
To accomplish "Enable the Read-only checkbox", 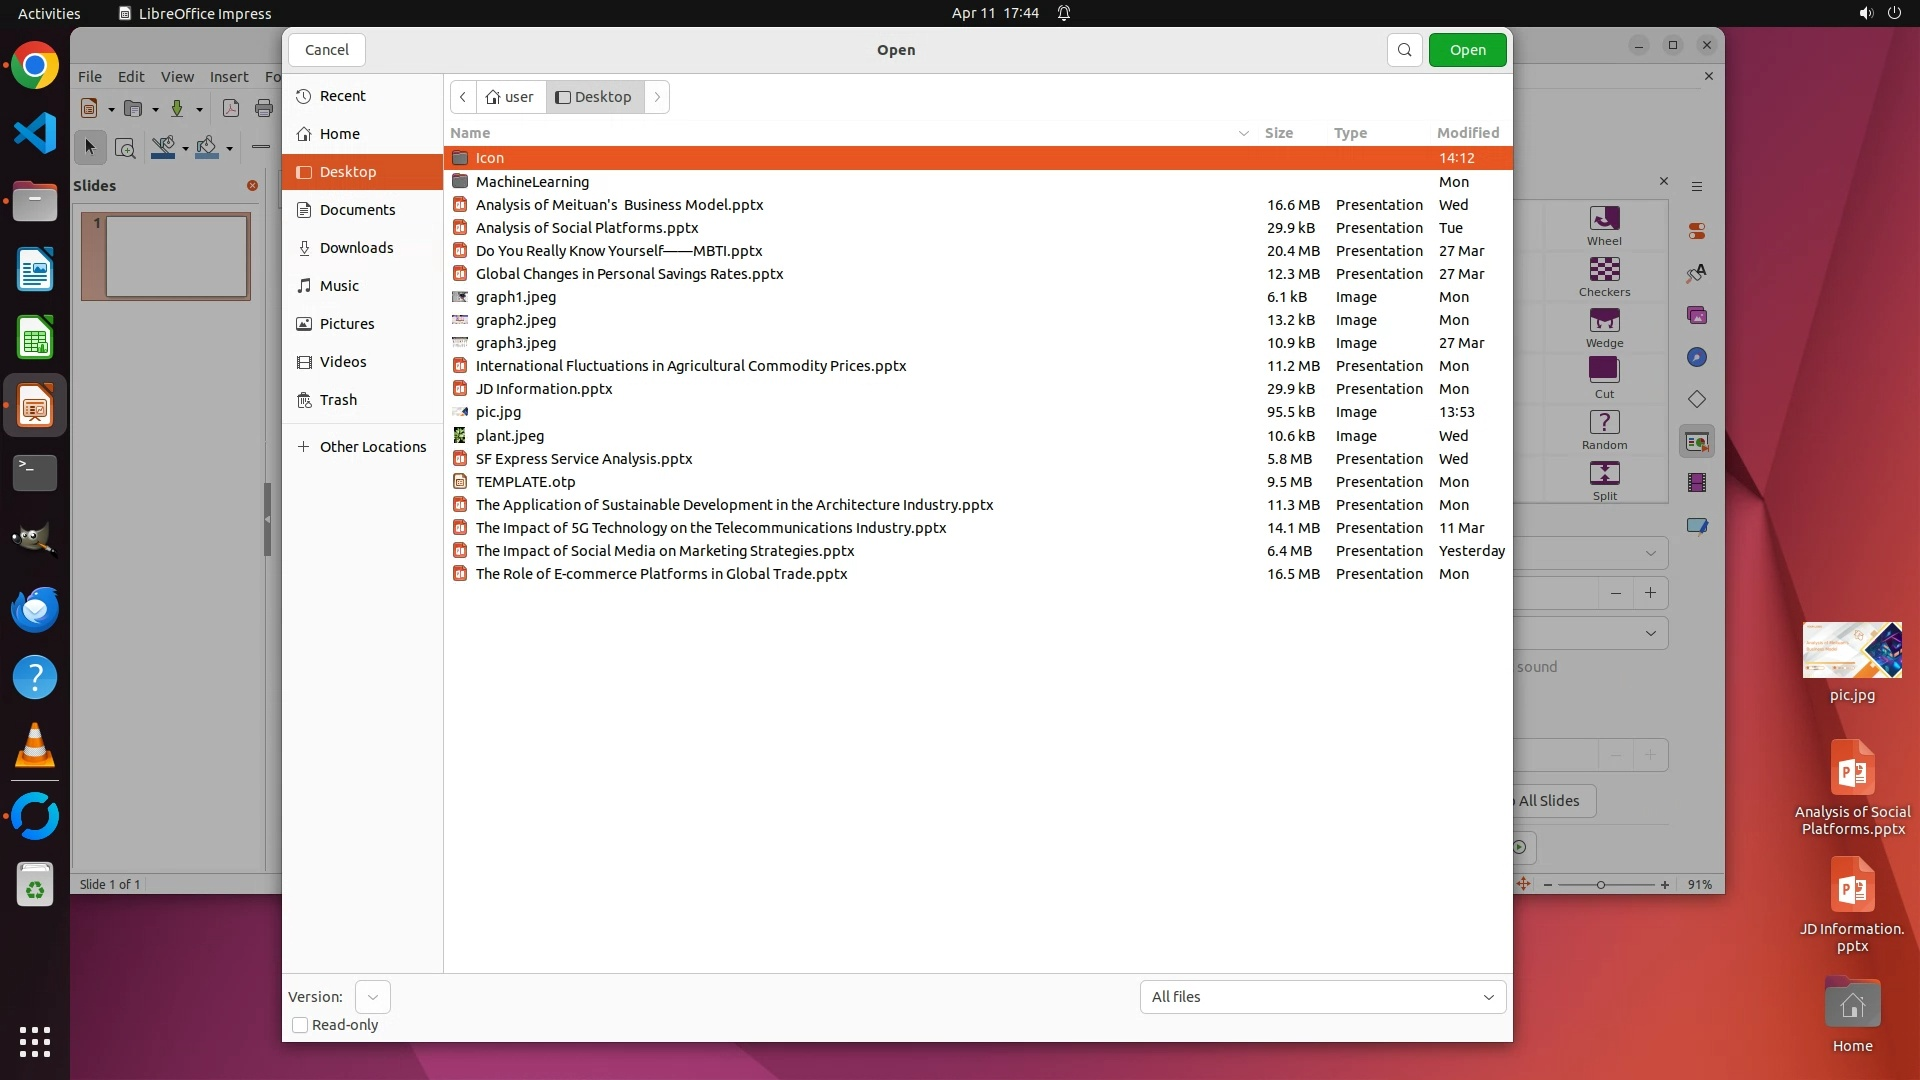I will [300, 1025].
